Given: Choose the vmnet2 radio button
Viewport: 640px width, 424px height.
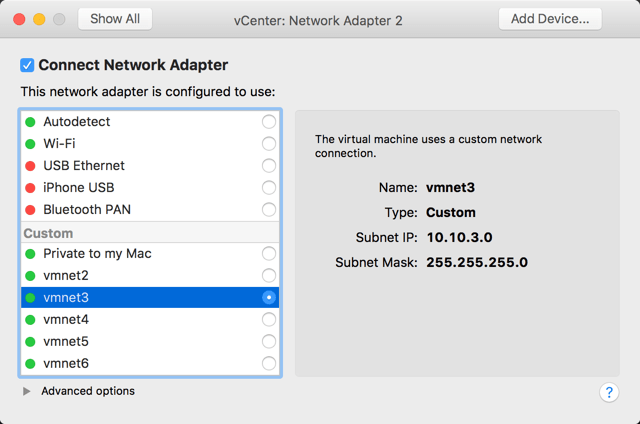Looking at the screenshot, I should point(268,276).
